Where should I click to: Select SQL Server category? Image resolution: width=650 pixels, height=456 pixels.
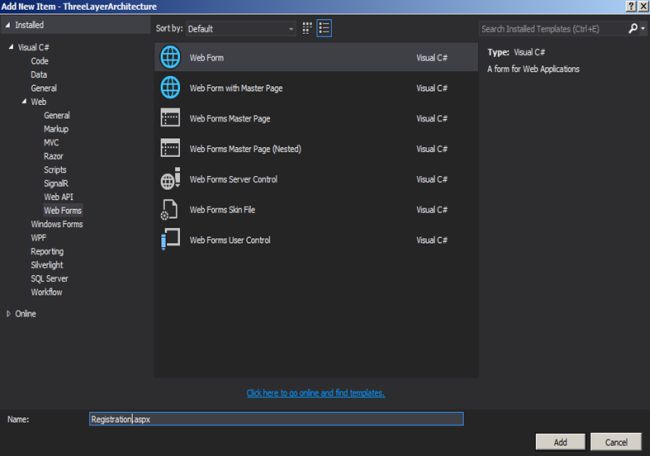49,279
